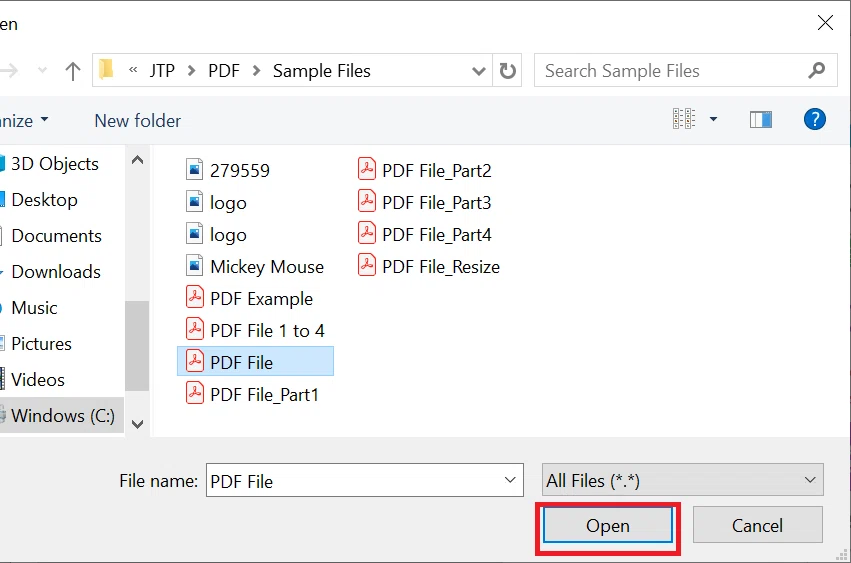
Task: Open Downloads in navigation pane
Action: tap(55, 271)
